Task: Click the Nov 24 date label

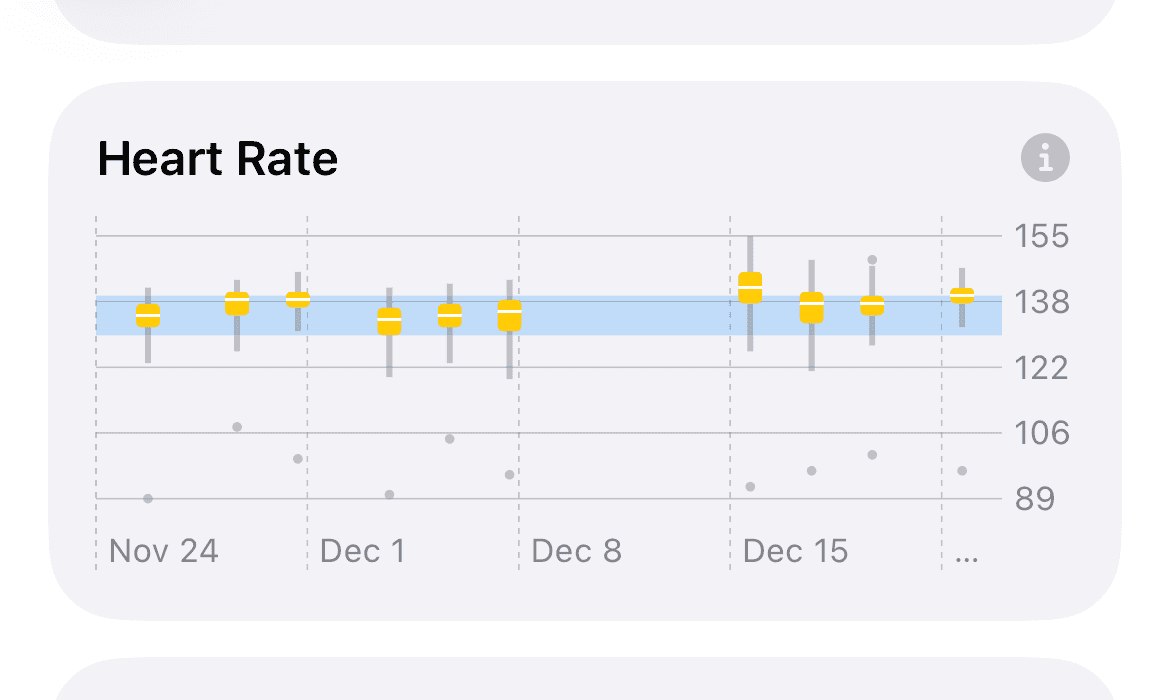Action: (163, 551)
